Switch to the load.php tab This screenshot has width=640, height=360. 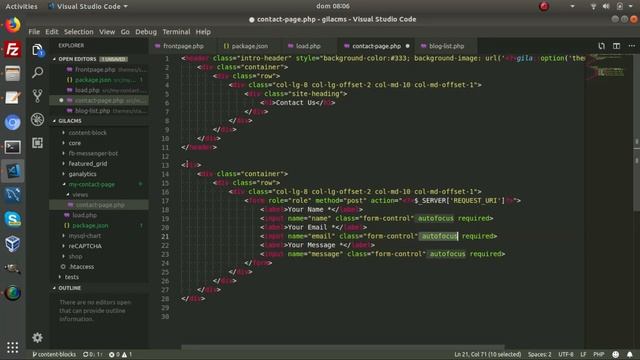(308, 46)
